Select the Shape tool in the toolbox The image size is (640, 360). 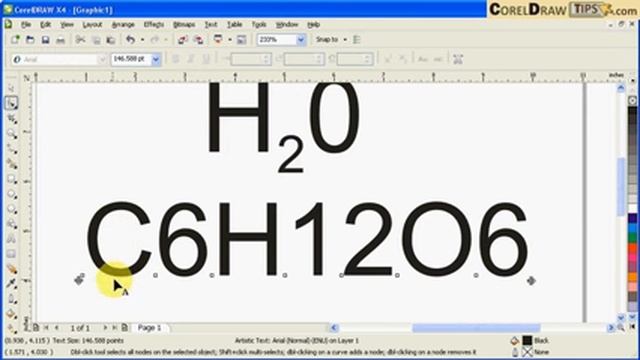[11, 103]
